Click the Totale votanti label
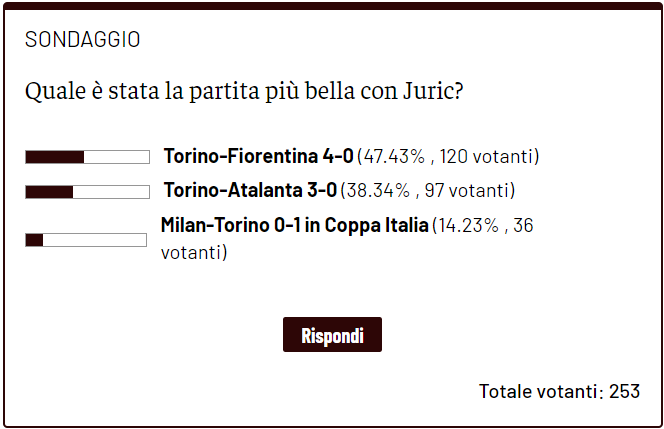This screenshot has height=429, width=664. point(541,391)
